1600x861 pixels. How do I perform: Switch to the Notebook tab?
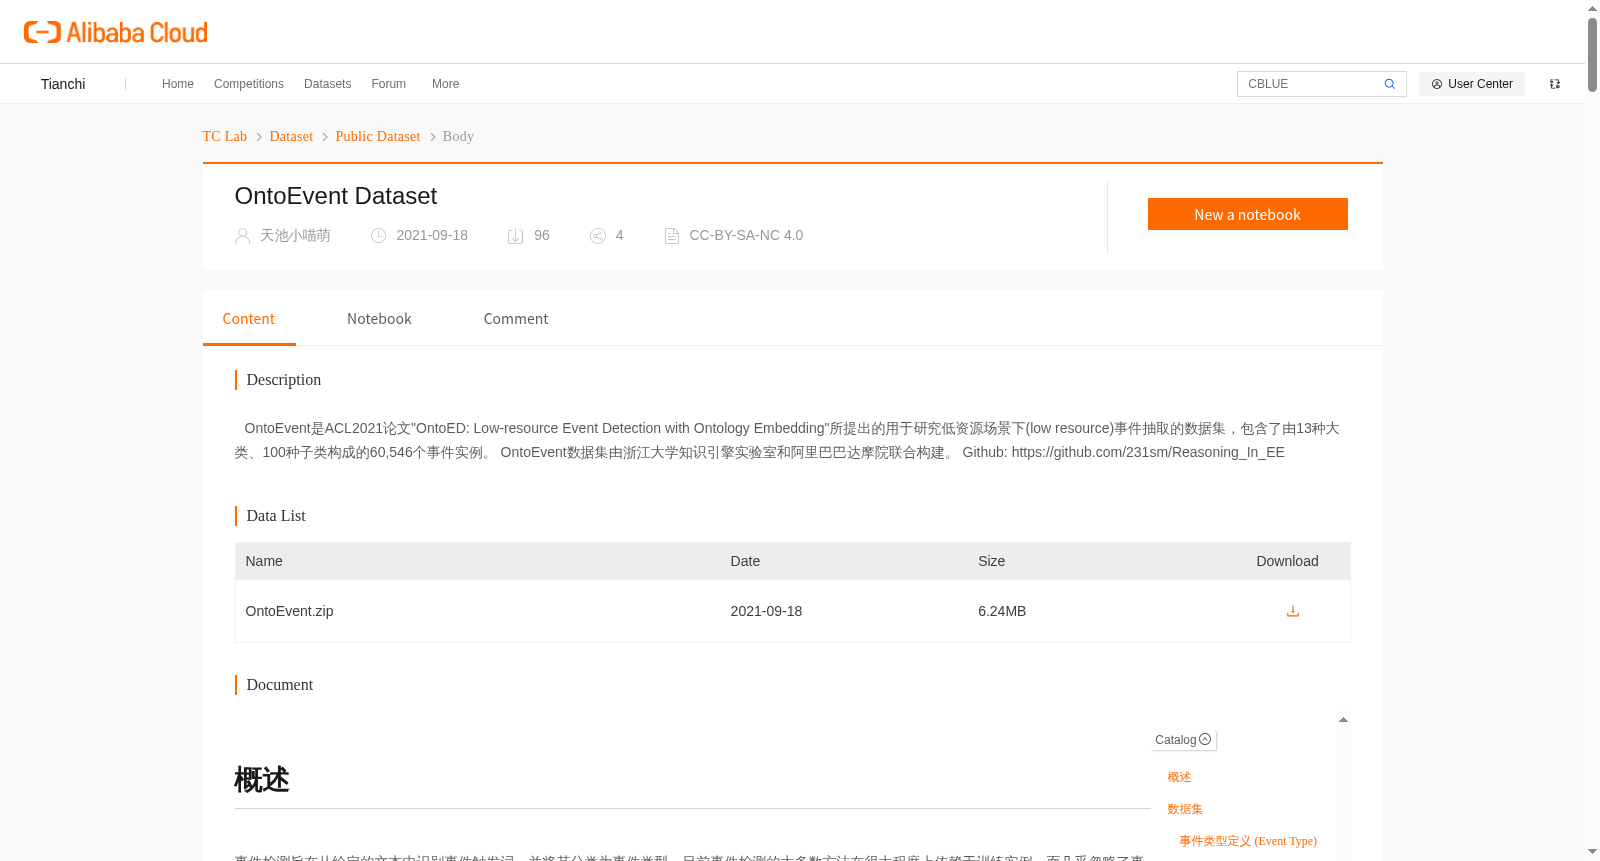tap(379, 319)
